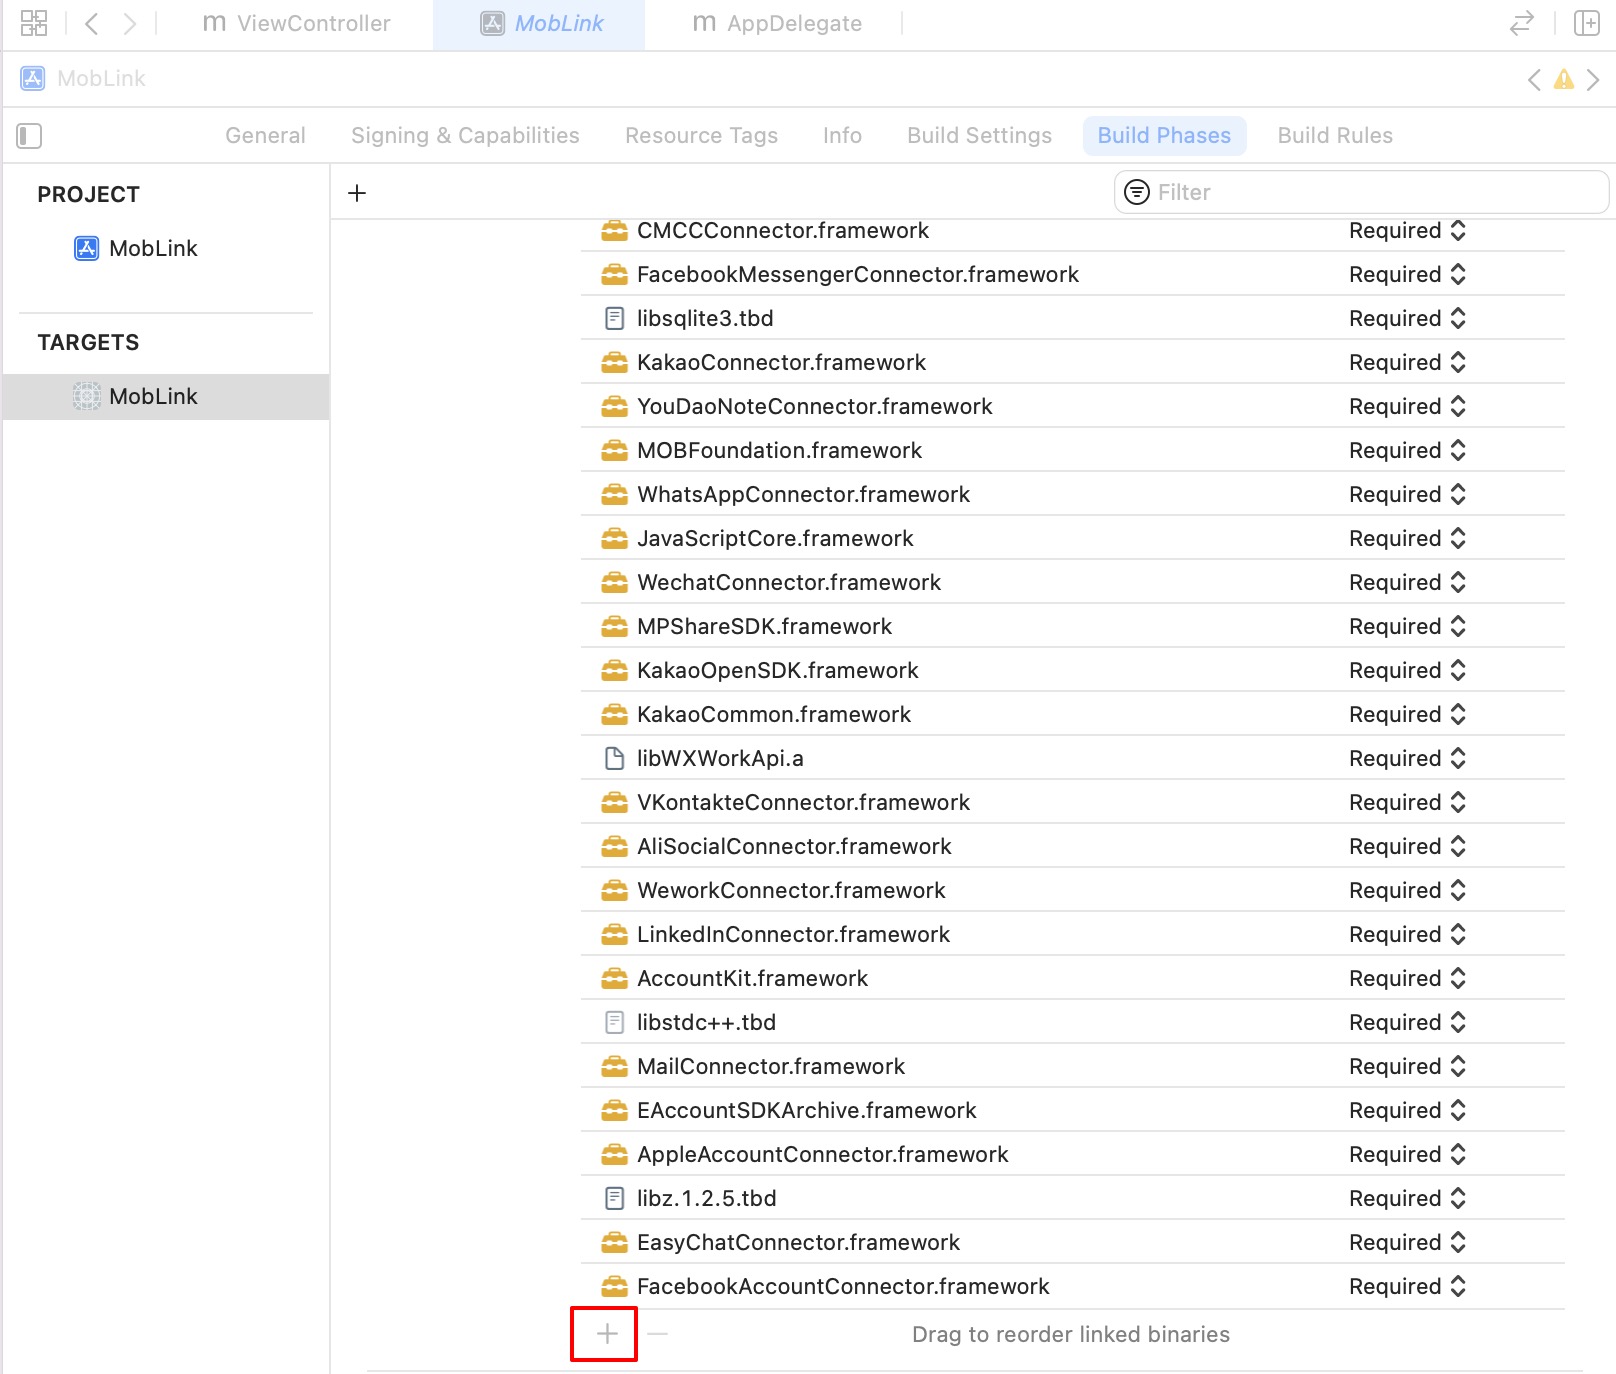Open the Required dropdown for libWXWorkApi.a
Viewport: 1616px width, 1374px height.
point(1405,758)
